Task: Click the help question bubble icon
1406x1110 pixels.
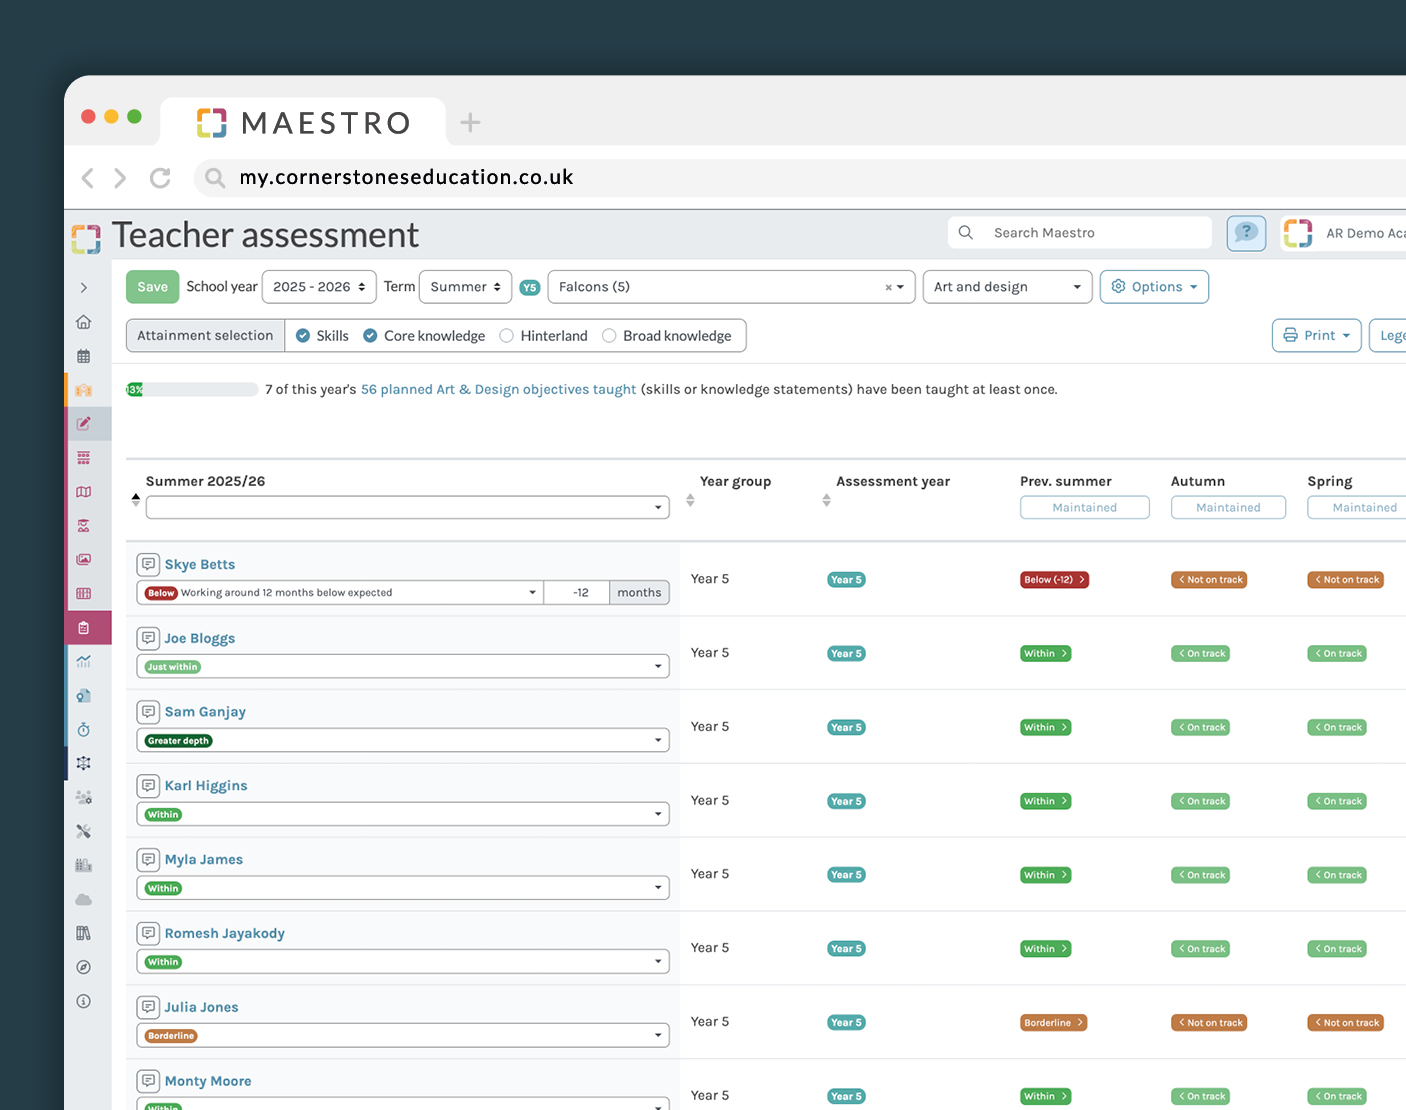Action: [x=1246, y=232]
